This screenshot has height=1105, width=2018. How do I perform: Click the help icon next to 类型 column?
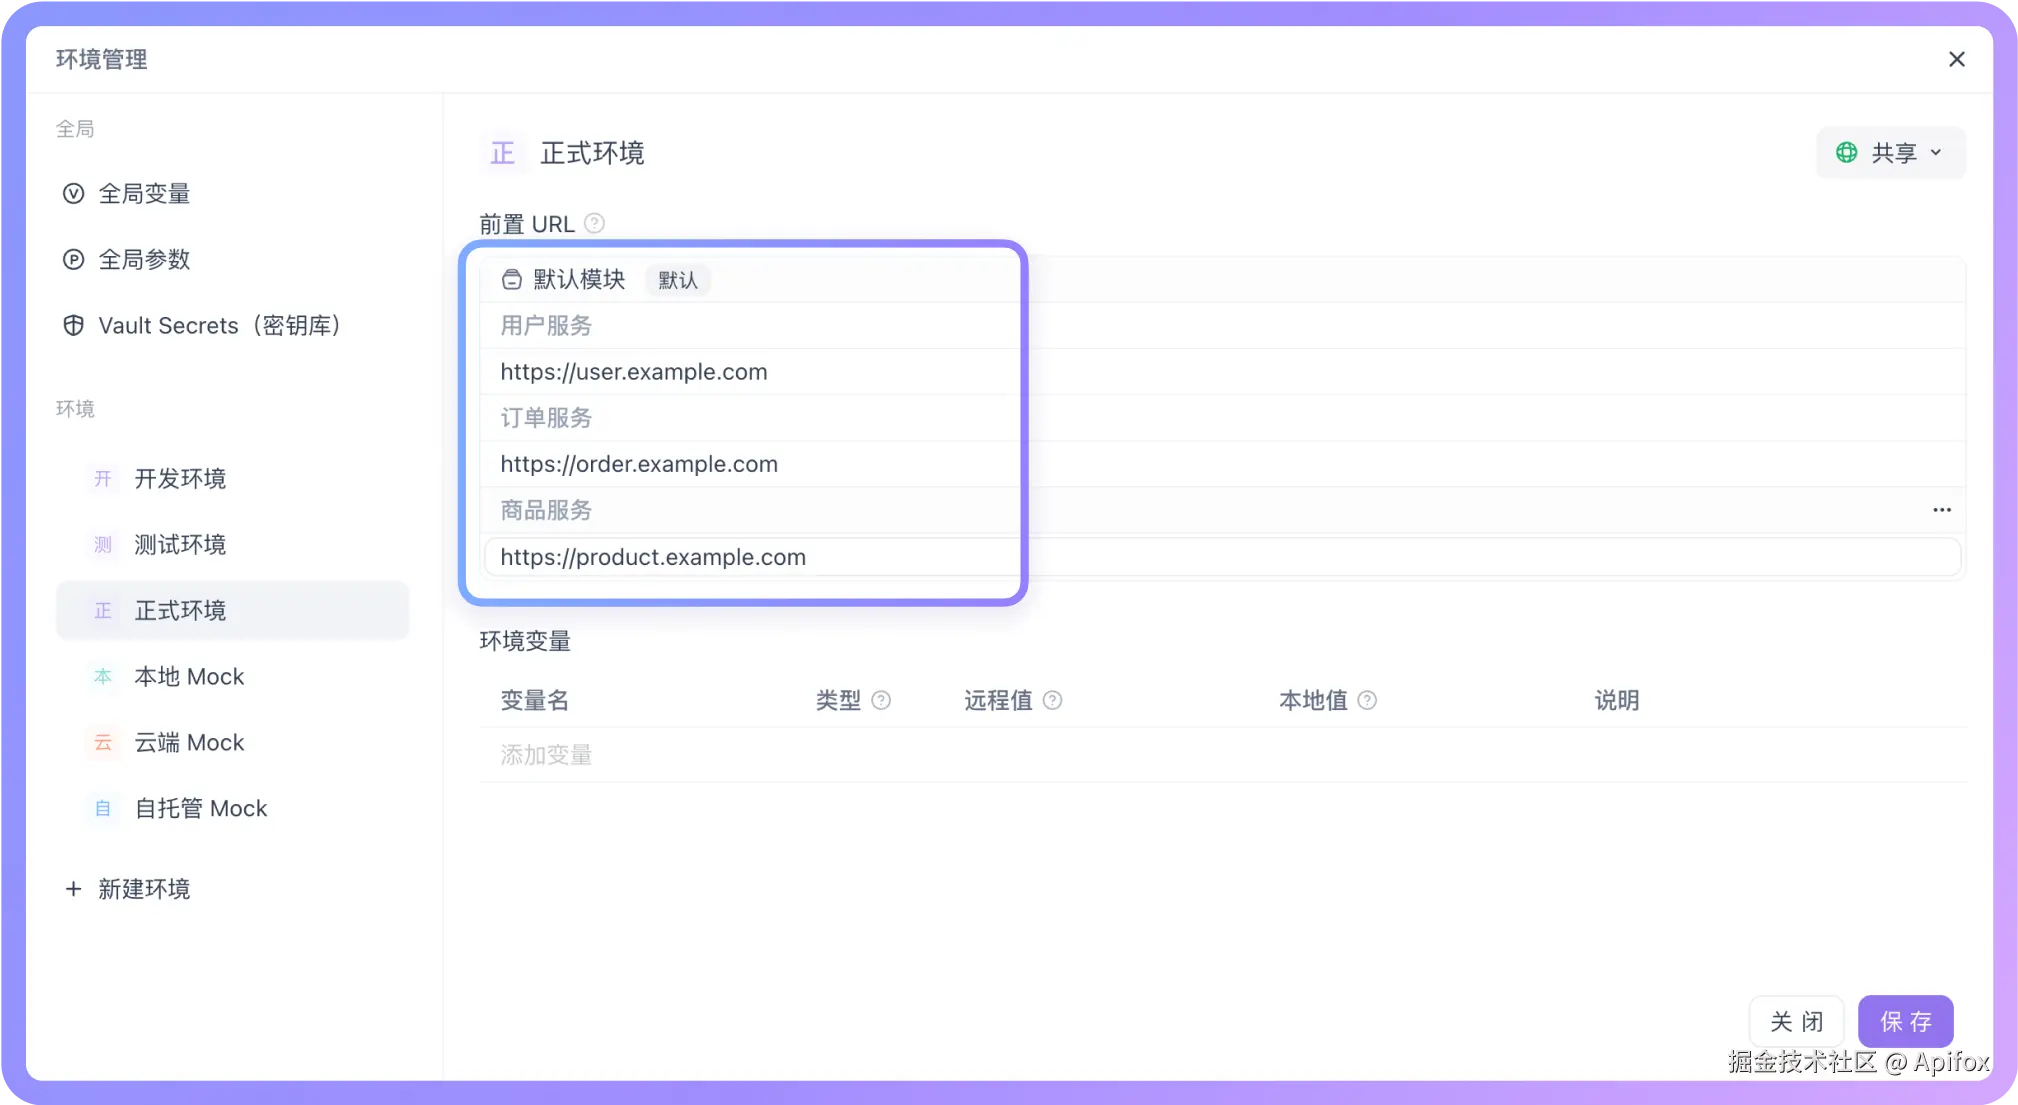pyautogui.click(x=881, y=700)
